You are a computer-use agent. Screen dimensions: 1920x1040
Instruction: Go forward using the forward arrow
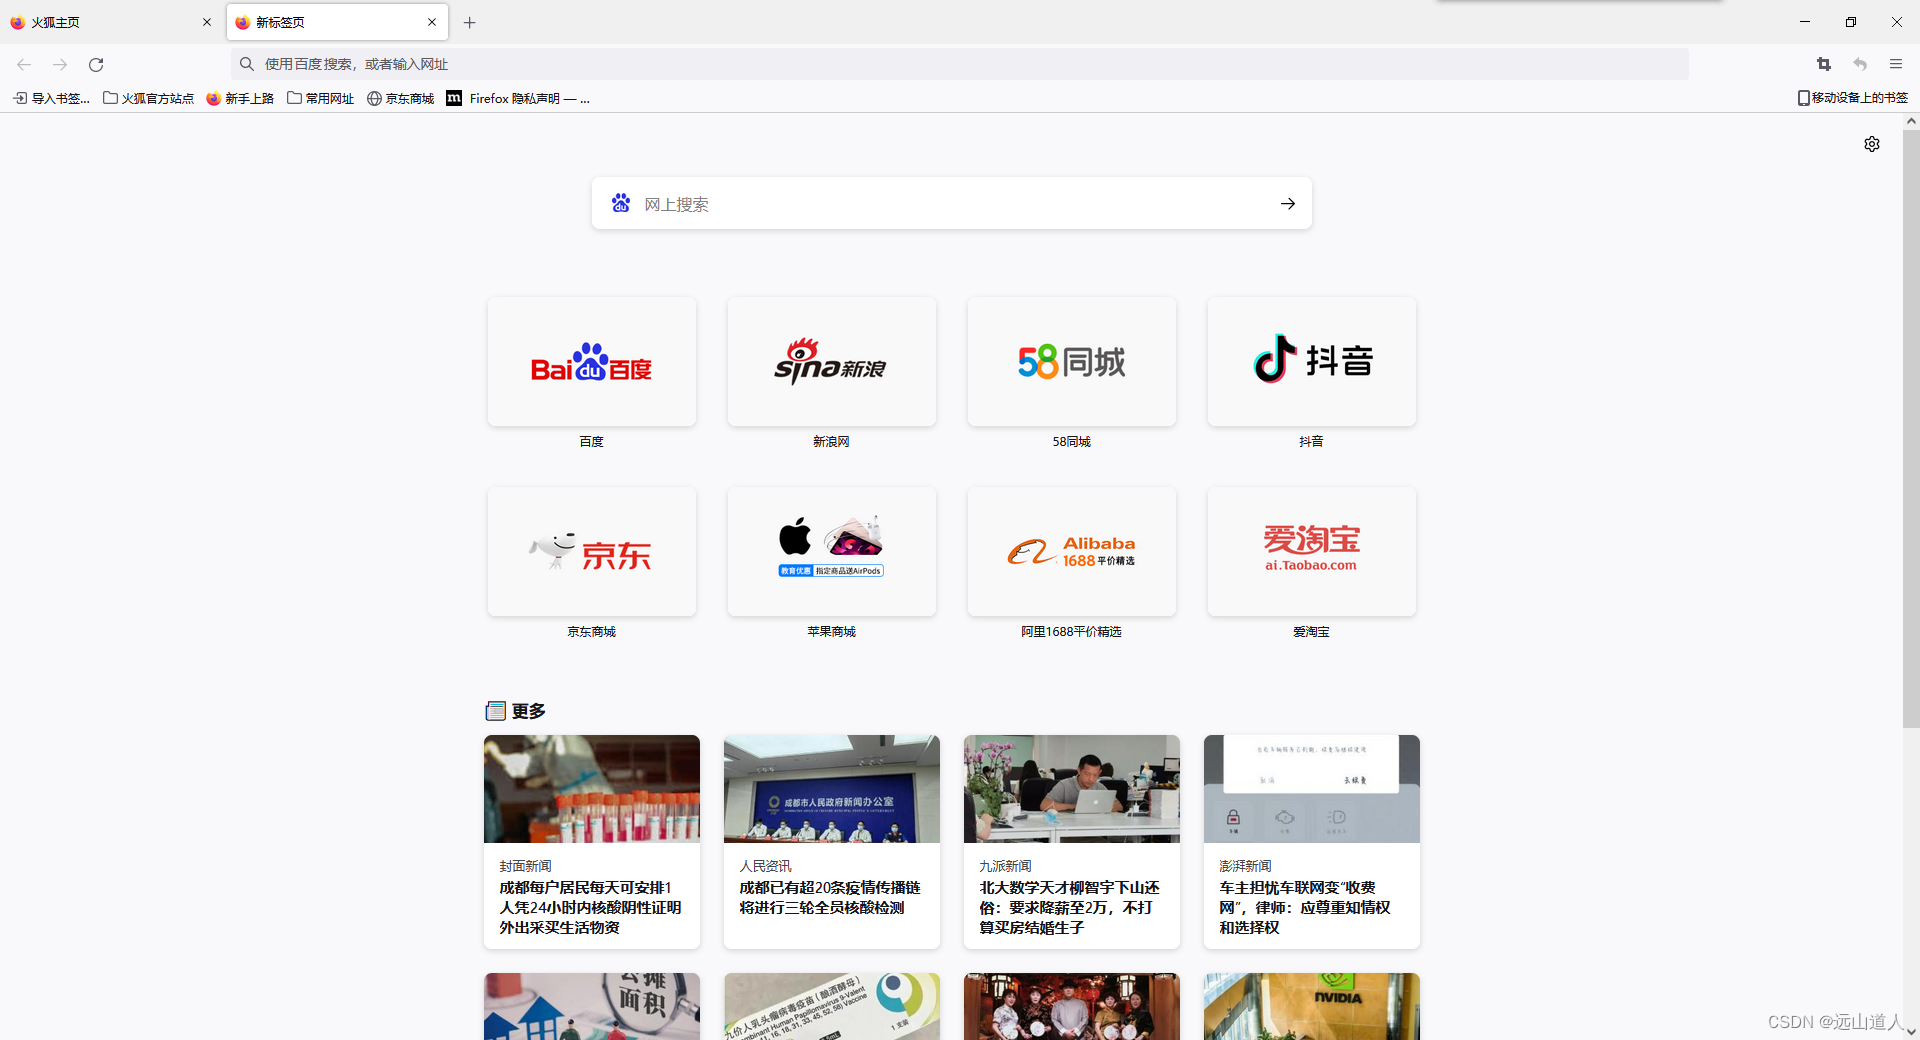tap(60, 64)
